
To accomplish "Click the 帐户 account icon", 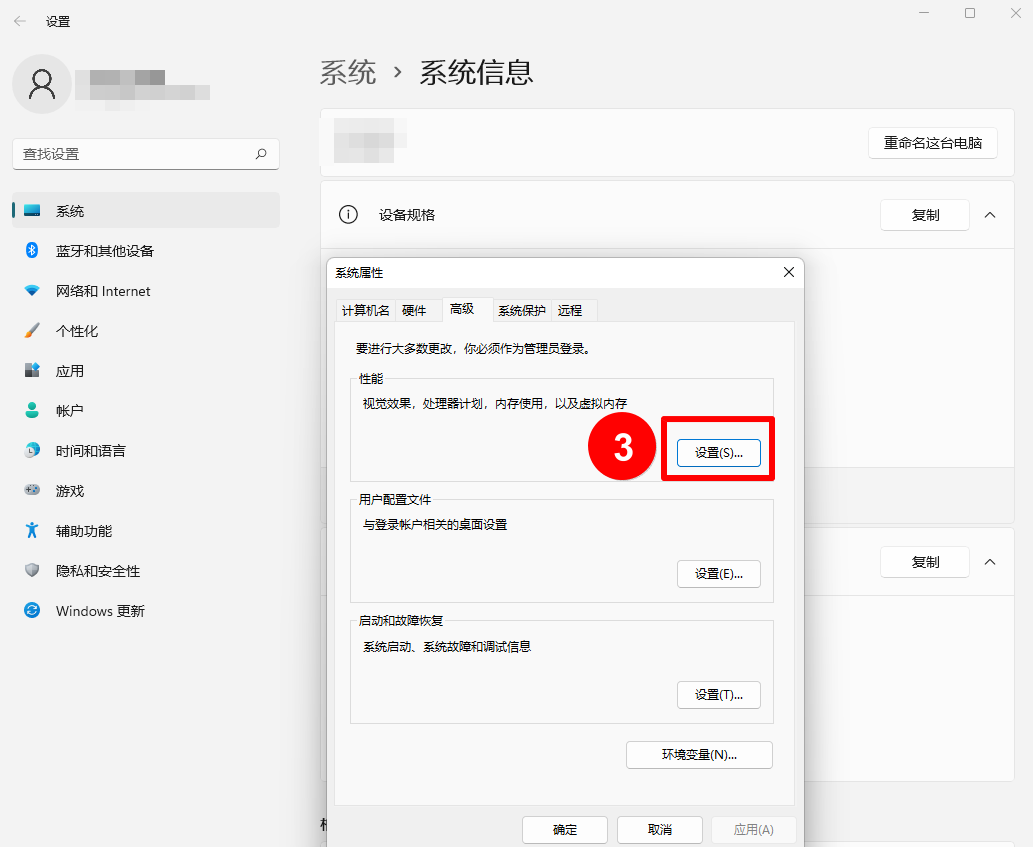I will [32, 411].
